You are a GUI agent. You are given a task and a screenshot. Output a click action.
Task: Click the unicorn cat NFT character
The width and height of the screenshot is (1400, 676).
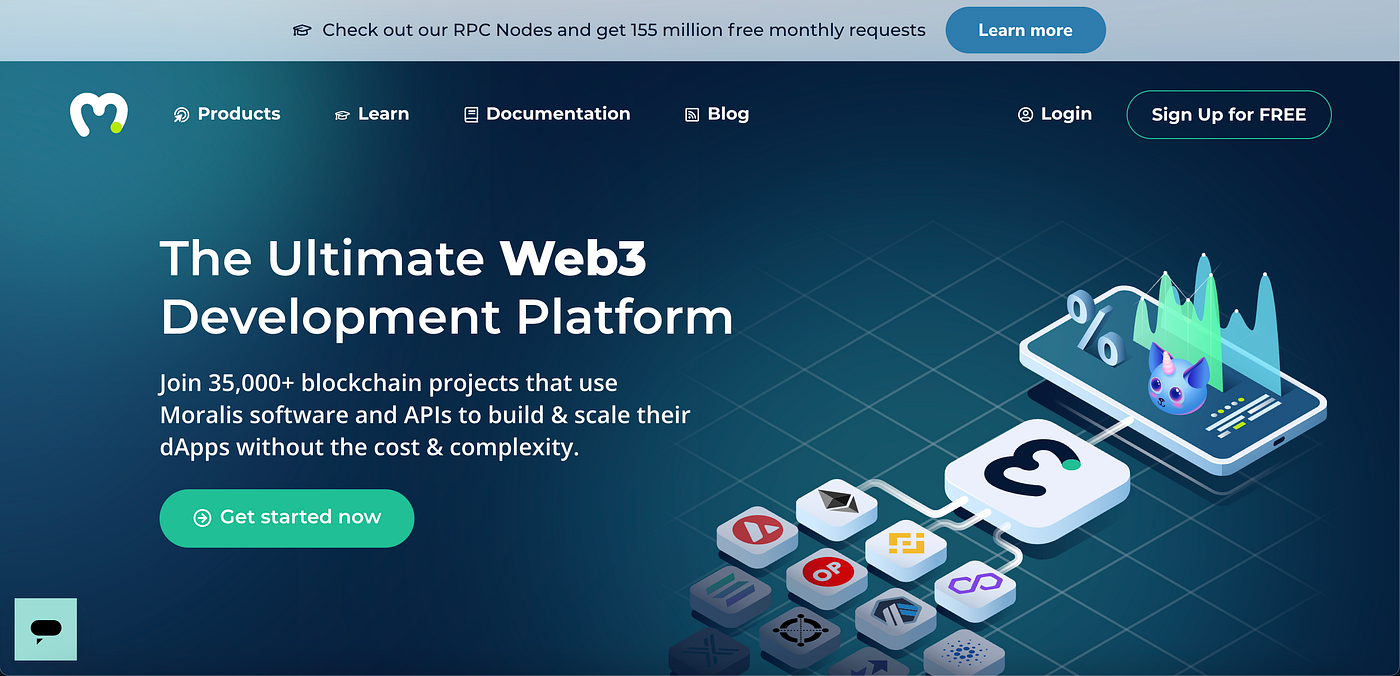1178,378
